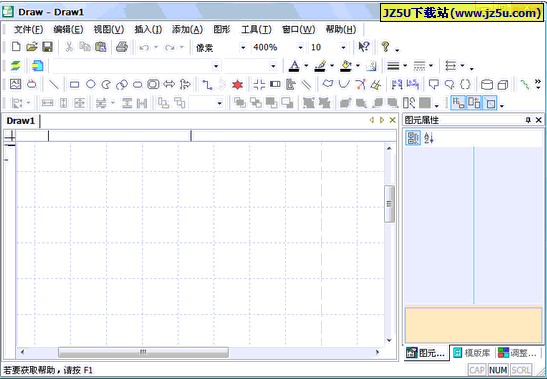Select the elbow connector line tool
547x379 pixels.
[207, 84]
